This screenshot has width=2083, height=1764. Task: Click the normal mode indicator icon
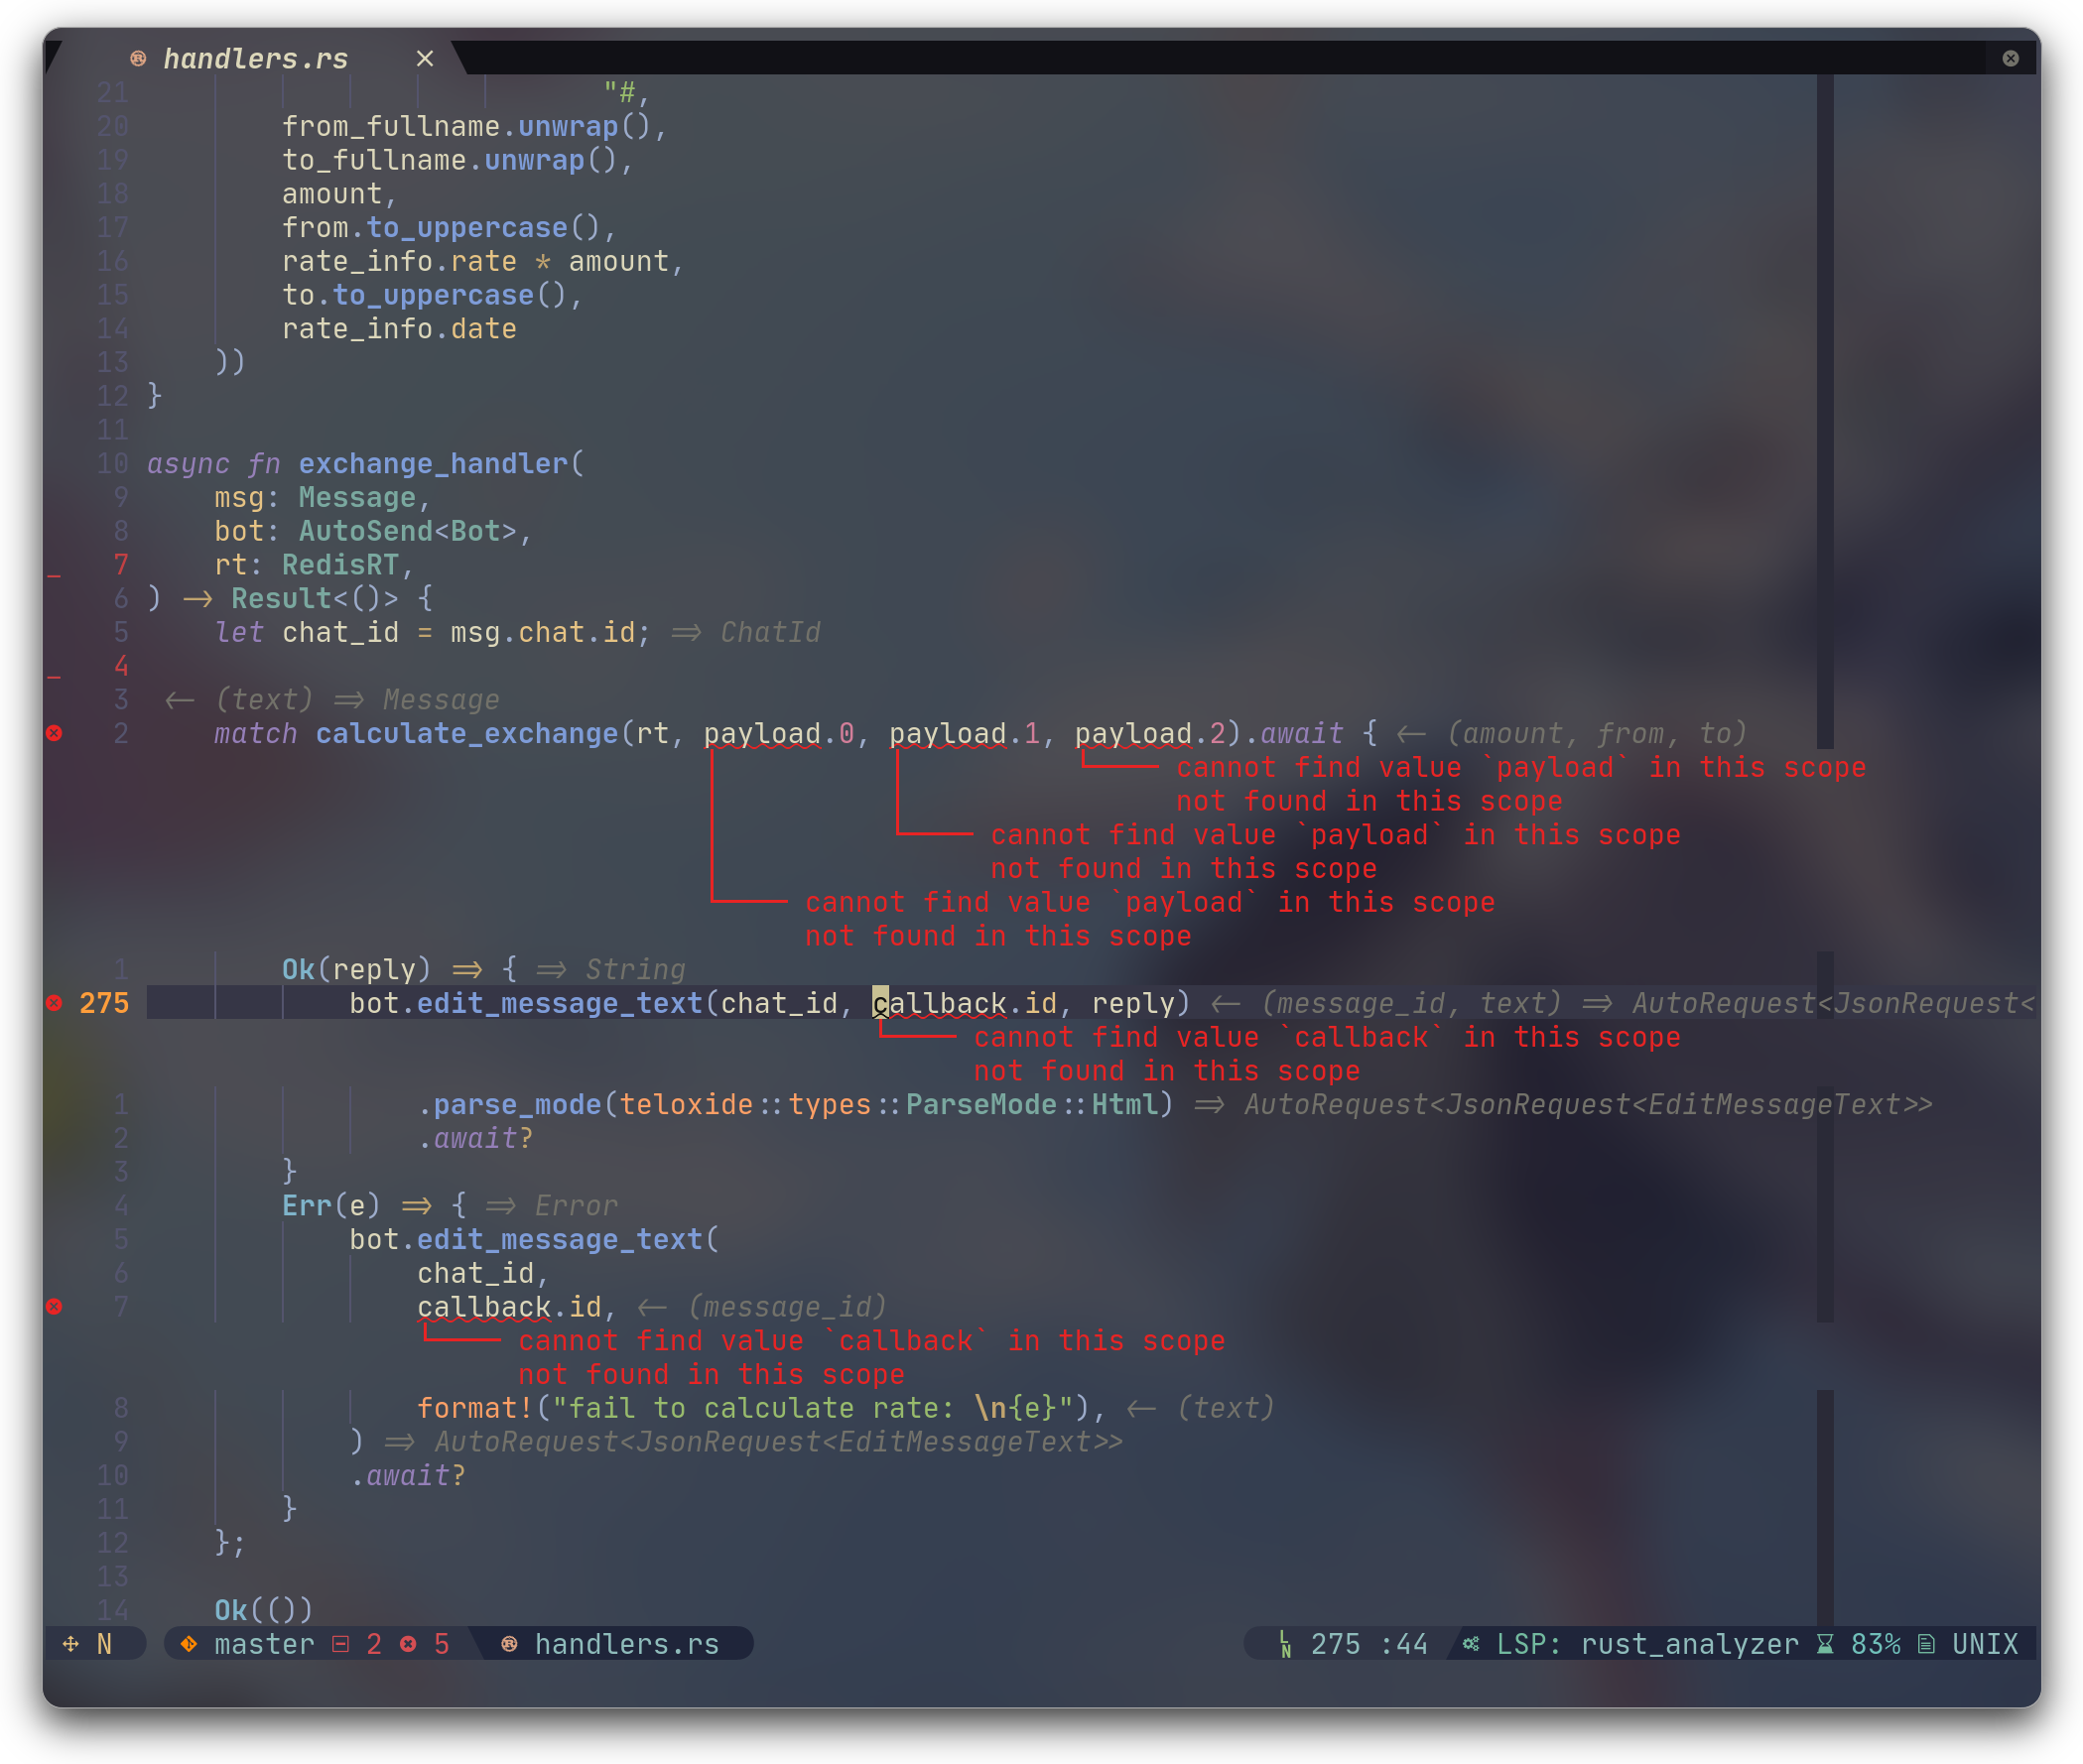coord(71,1644)
